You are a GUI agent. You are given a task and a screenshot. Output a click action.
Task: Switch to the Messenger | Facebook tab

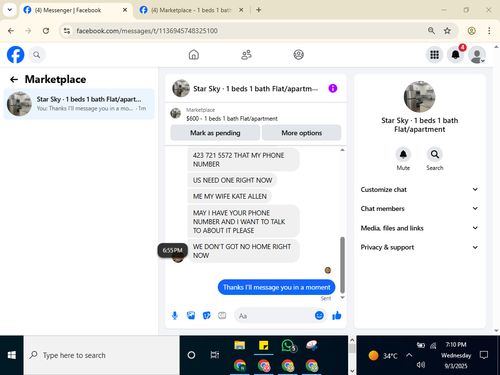point(75,10)
